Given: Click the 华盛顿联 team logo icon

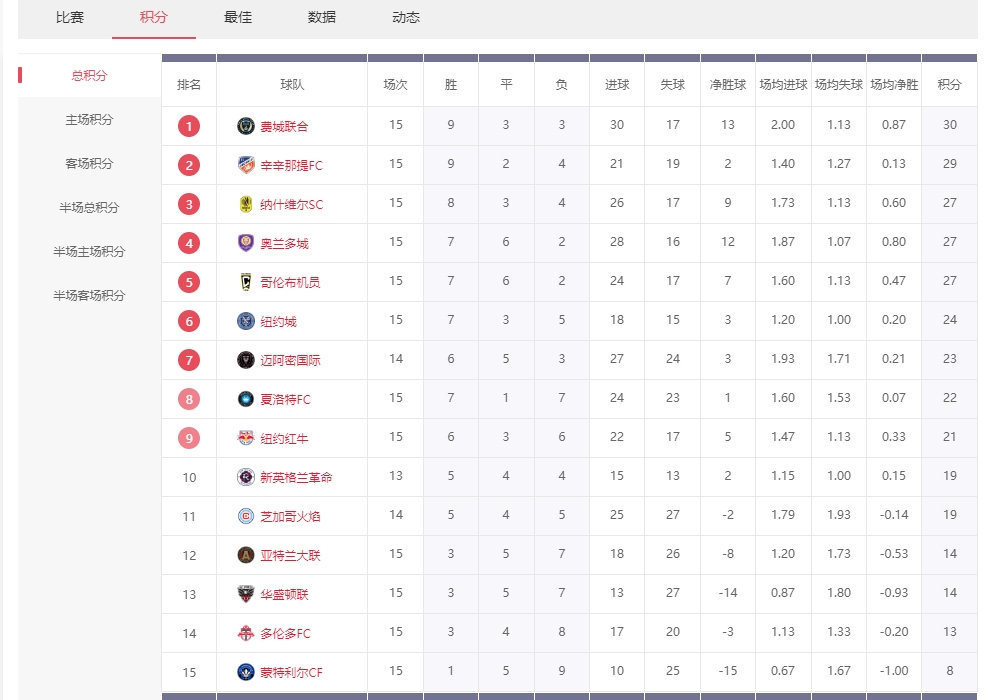Looking at the screenshot, I should [246, 594].
